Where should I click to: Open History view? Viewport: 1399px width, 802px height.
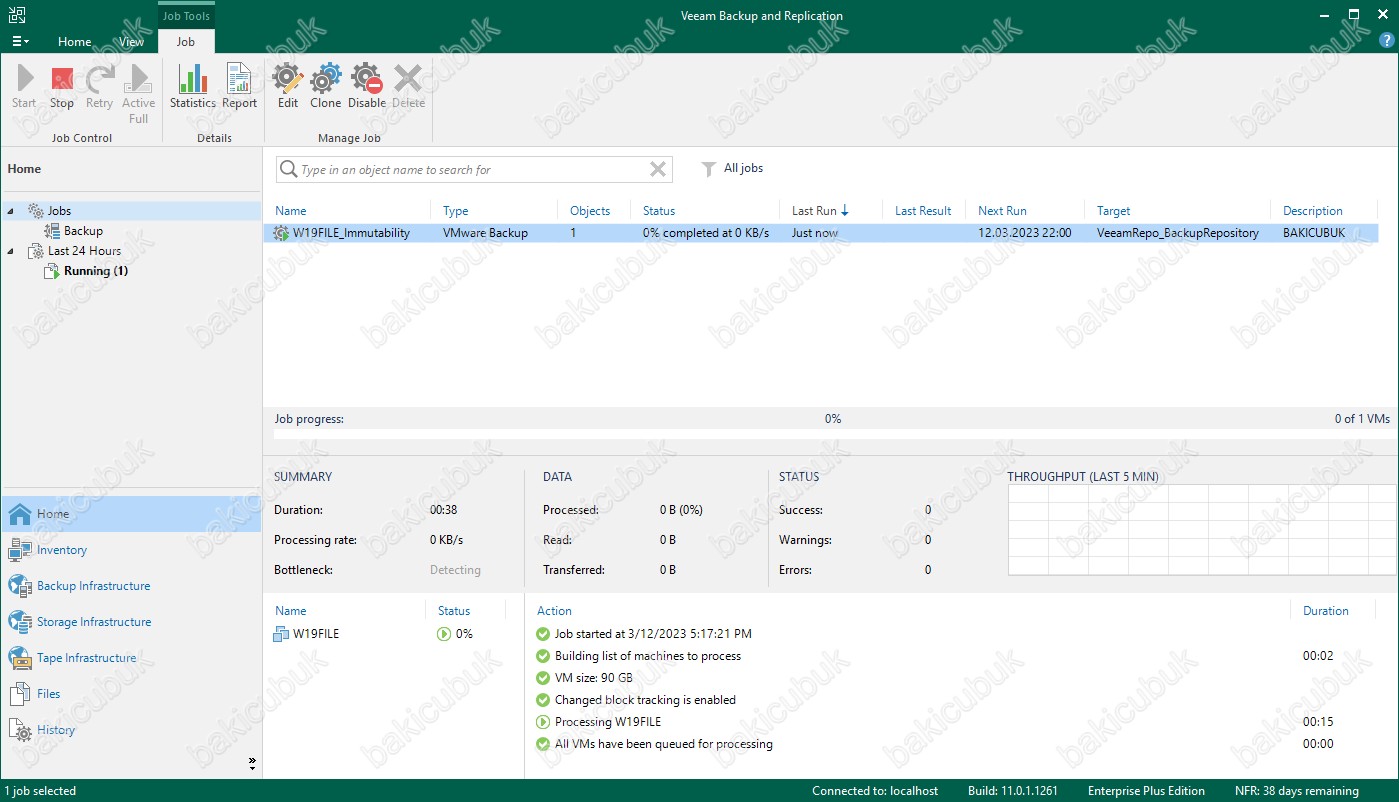(x=131, y=730)
